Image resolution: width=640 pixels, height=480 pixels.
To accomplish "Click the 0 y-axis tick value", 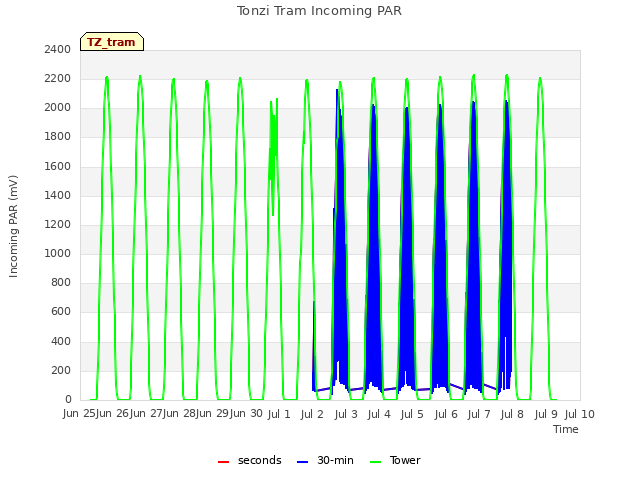I will [x=68, y=400].
